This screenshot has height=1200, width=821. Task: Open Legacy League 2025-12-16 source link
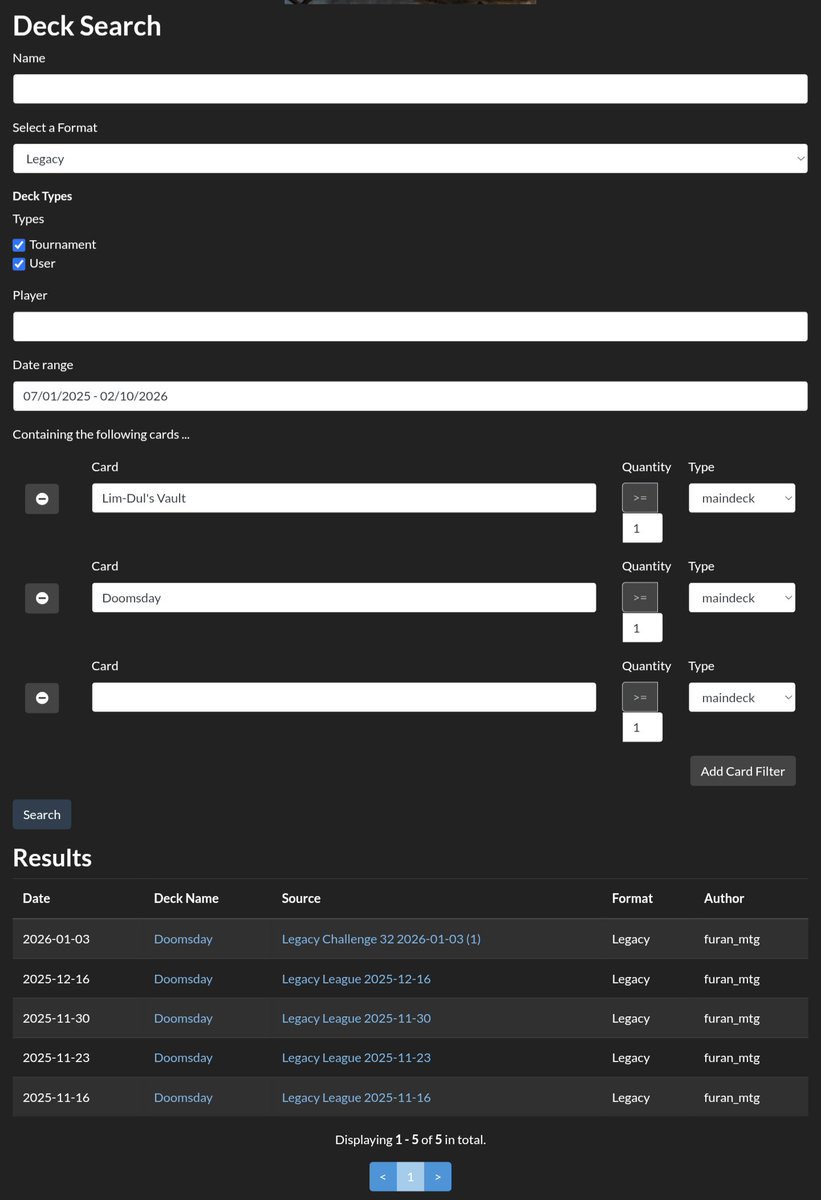click(x=356, y=979)
